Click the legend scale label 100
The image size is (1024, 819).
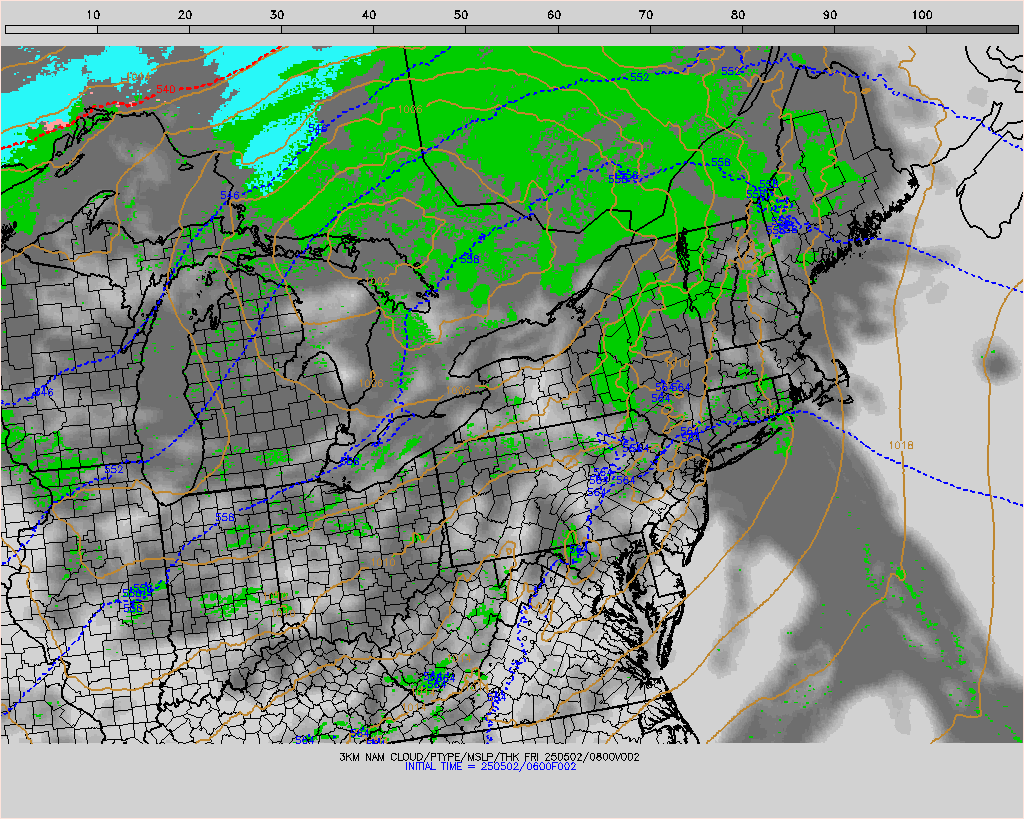tap(921, 15)
